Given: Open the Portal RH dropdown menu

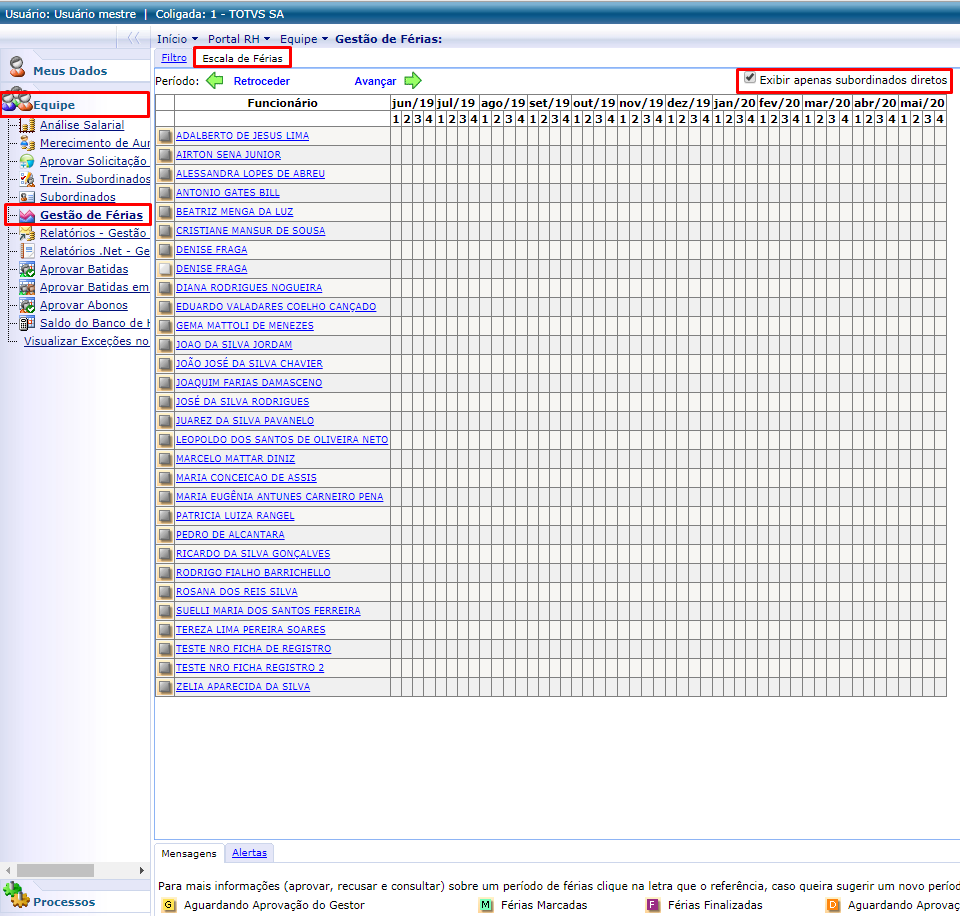Looking at the screenshot, I should [239, 39].
